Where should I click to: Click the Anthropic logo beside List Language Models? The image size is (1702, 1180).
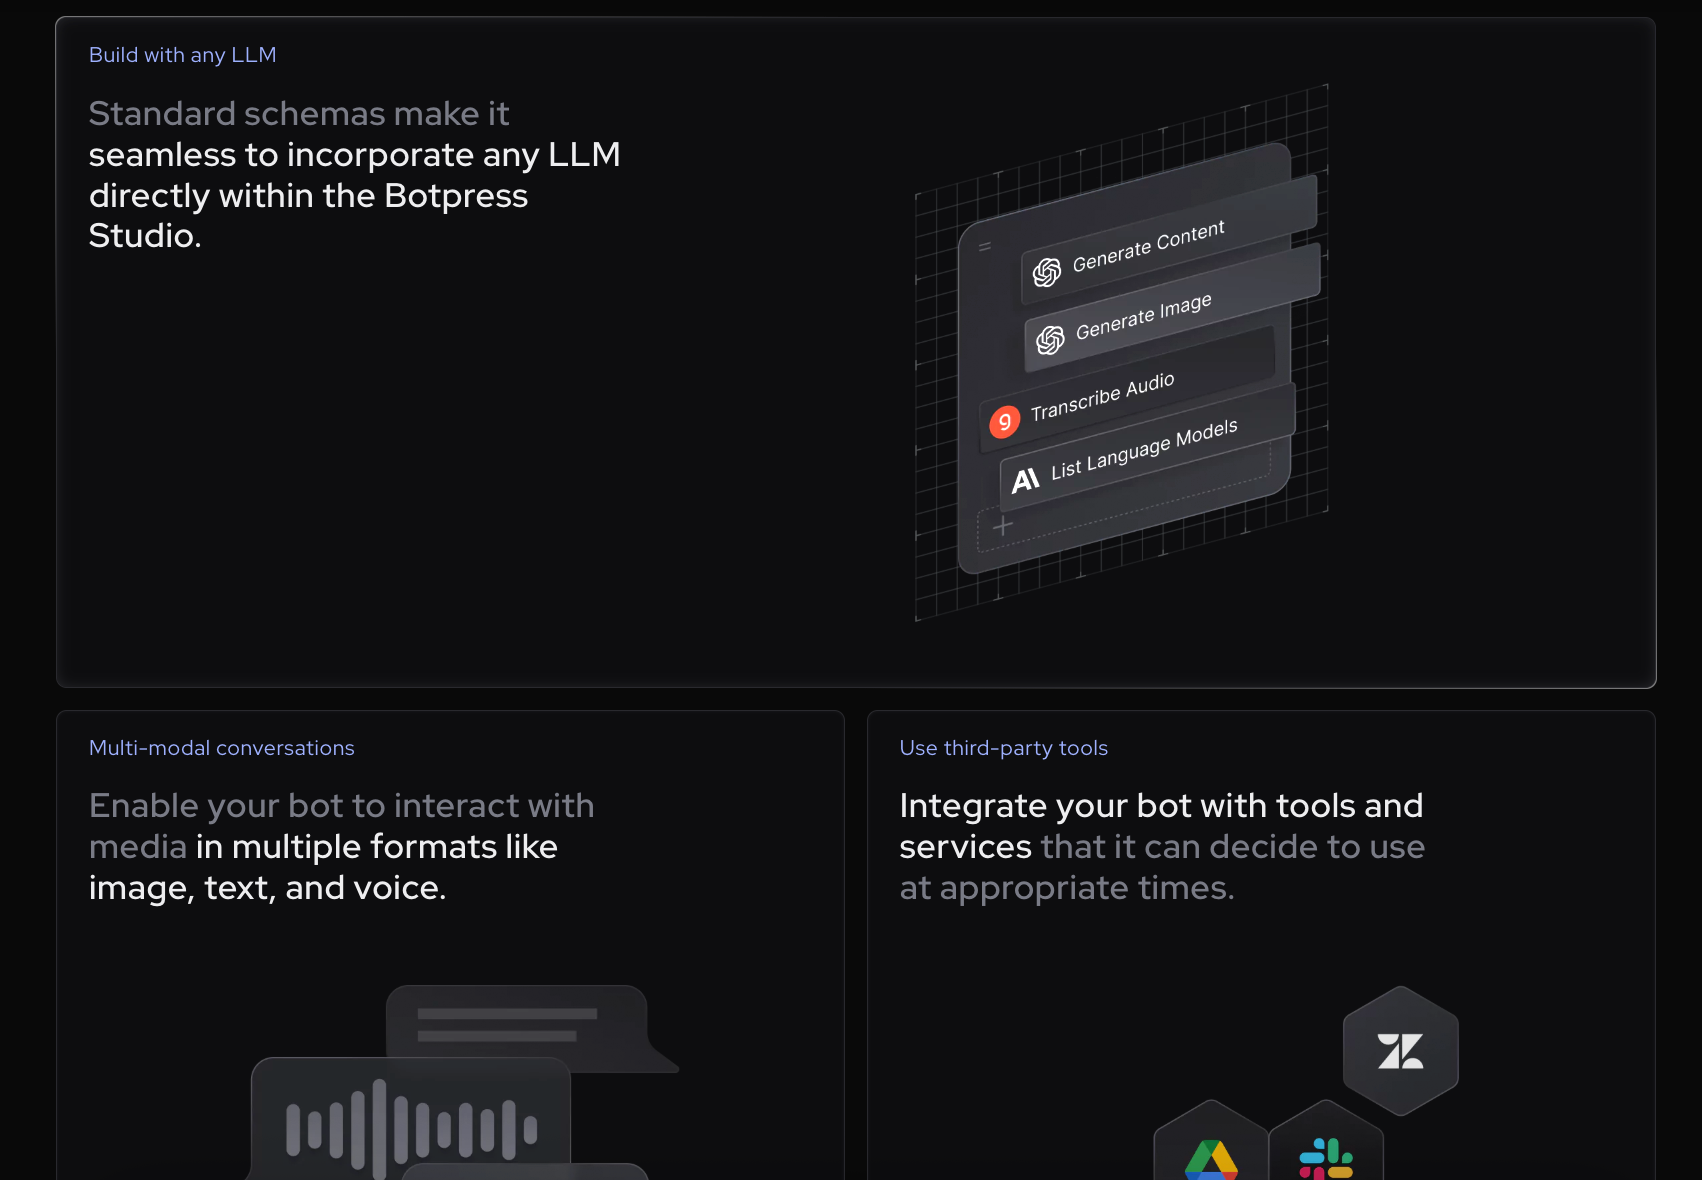1025,481
